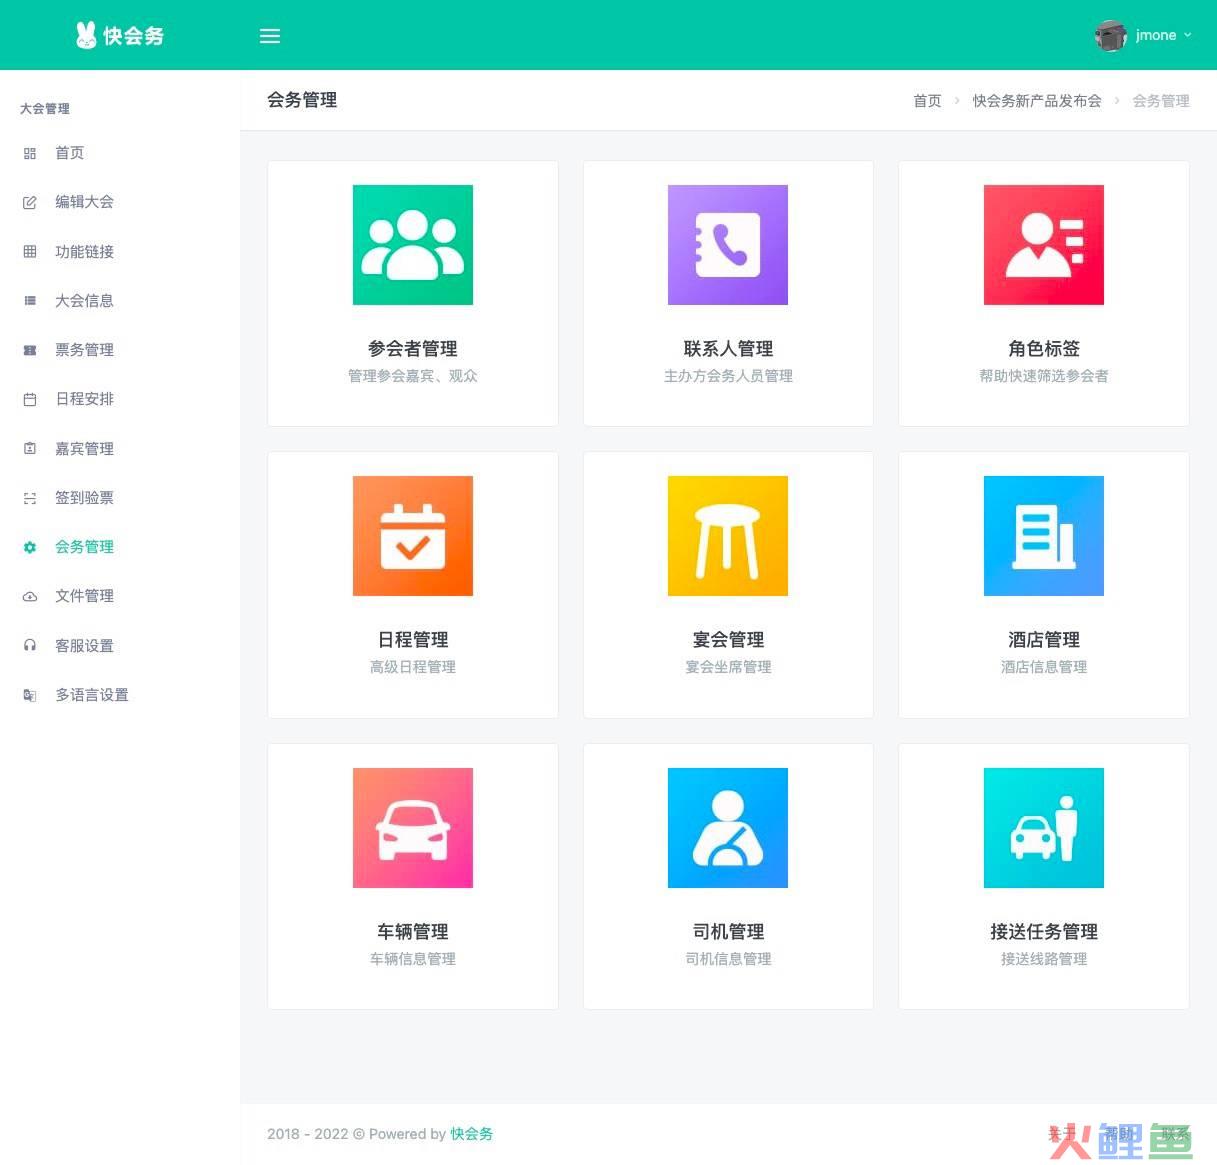Click the 司机管理 card title
Viewport: 1217px width, 1165px height.
[x=728, y=932]
